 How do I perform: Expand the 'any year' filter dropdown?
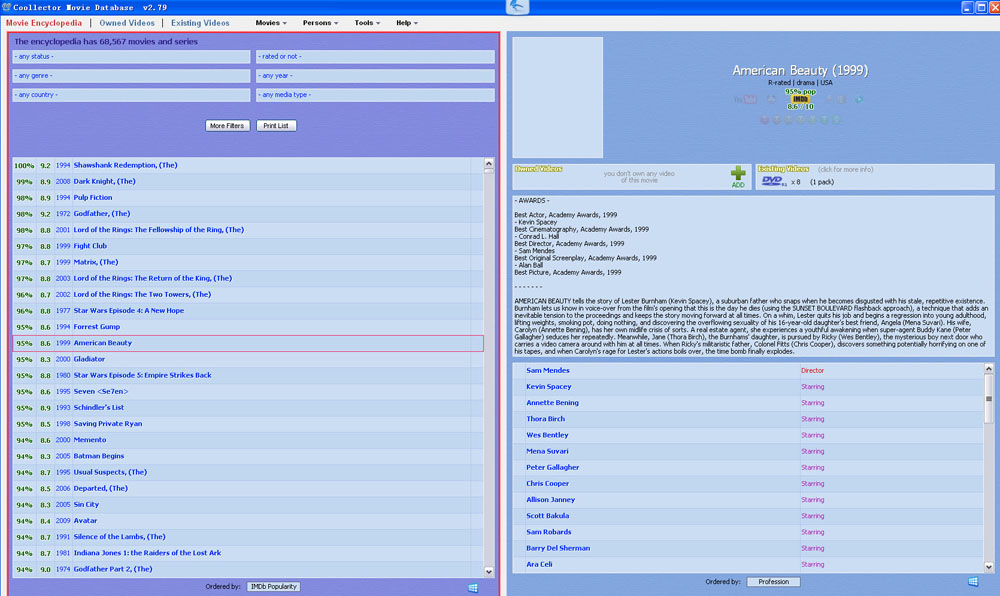pos(375,76)
